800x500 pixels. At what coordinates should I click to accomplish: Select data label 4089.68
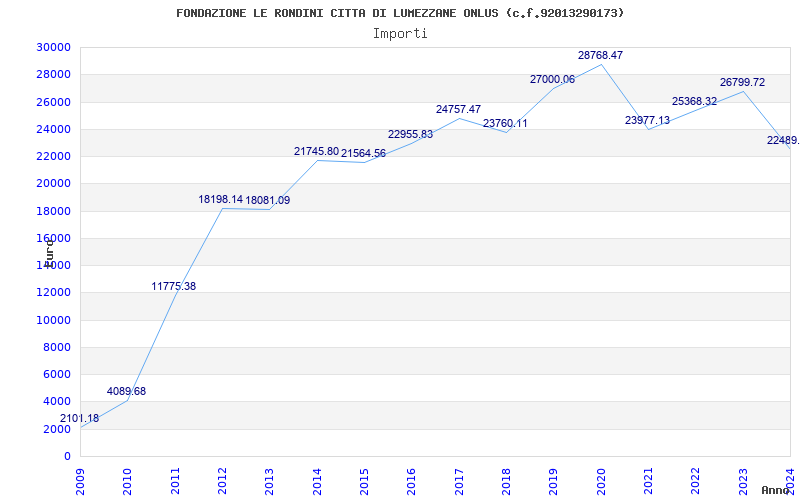[126, 391]
